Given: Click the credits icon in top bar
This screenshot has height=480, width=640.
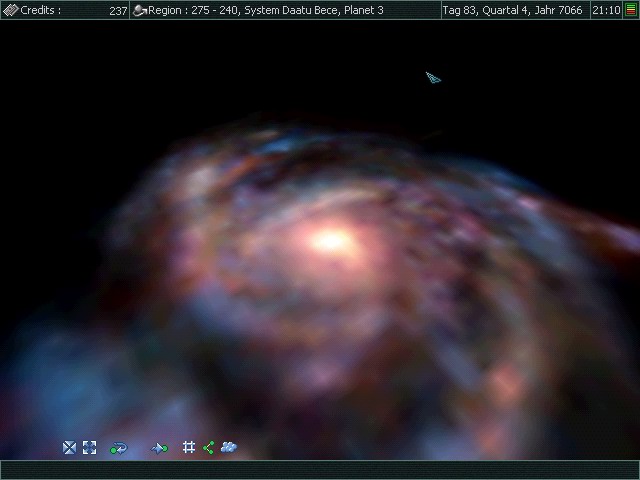Looking at the screenshot, I should 10,10.
